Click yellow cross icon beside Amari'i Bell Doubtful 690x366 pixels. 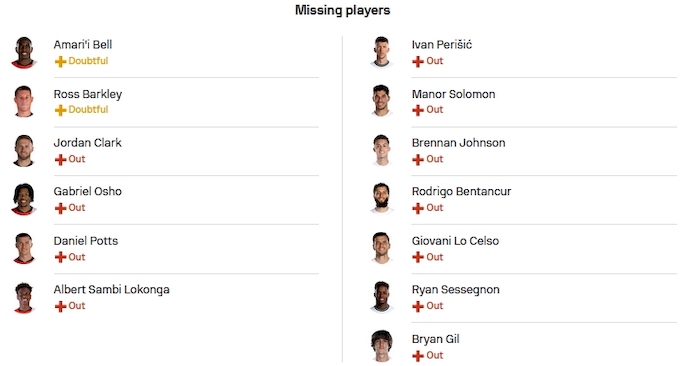click(x=60, y=62)
